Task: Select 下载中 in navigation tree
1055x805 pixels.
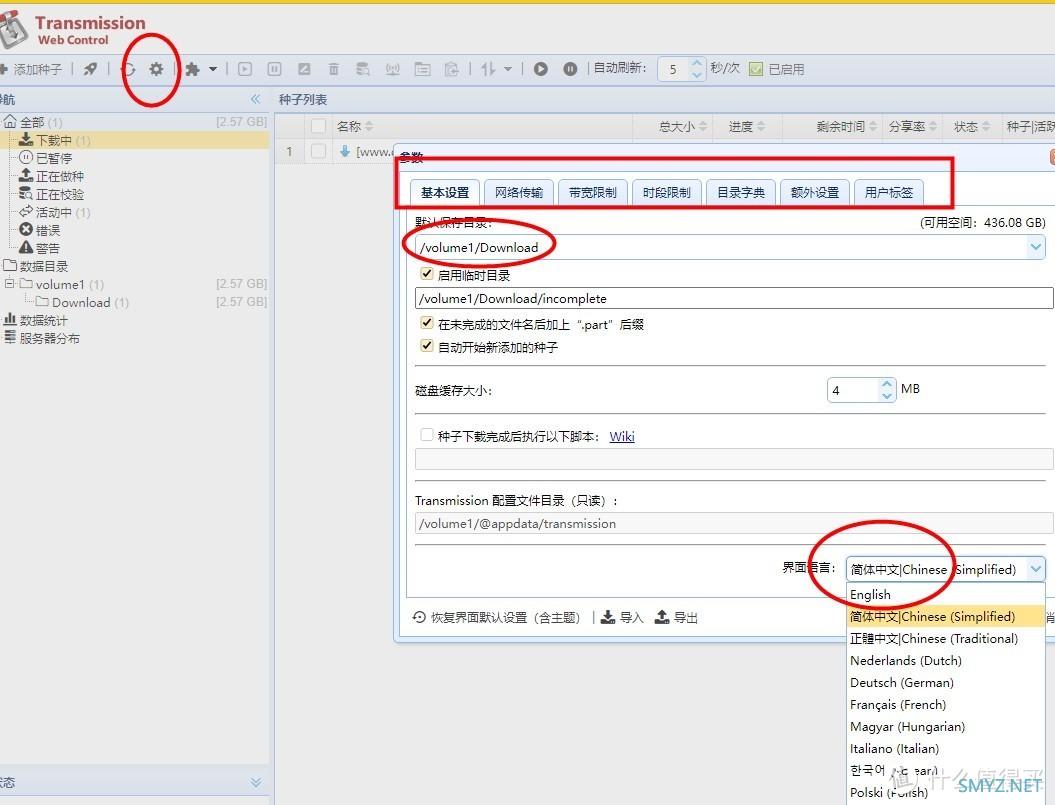Action: coord(54,140)
